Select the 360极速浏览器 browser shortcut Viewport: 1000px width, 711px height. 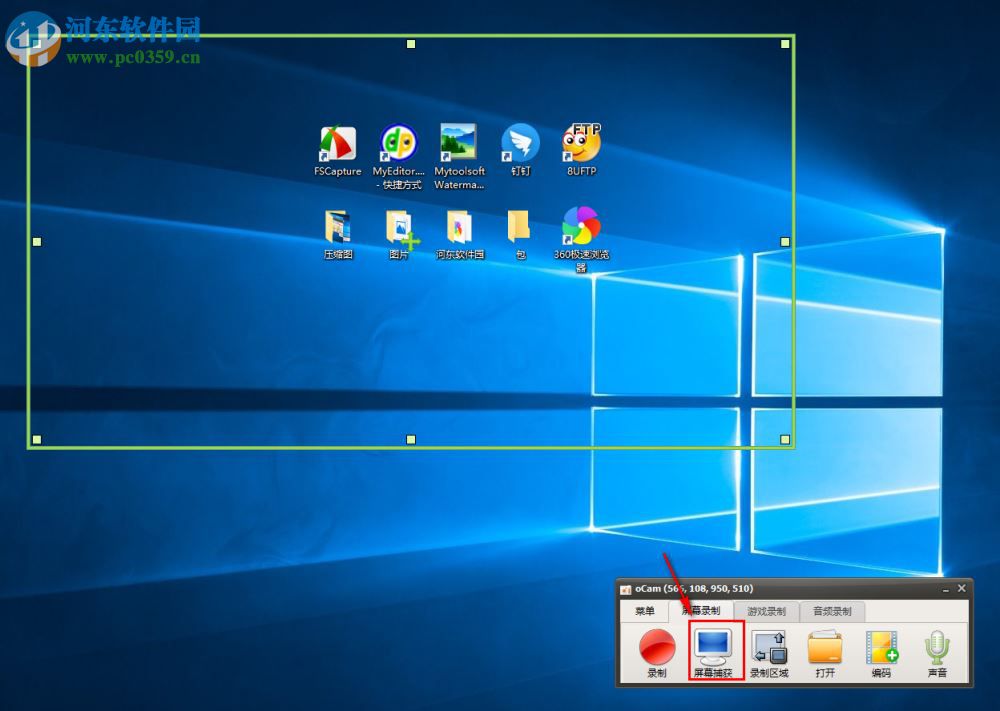[x=581, y=239]
